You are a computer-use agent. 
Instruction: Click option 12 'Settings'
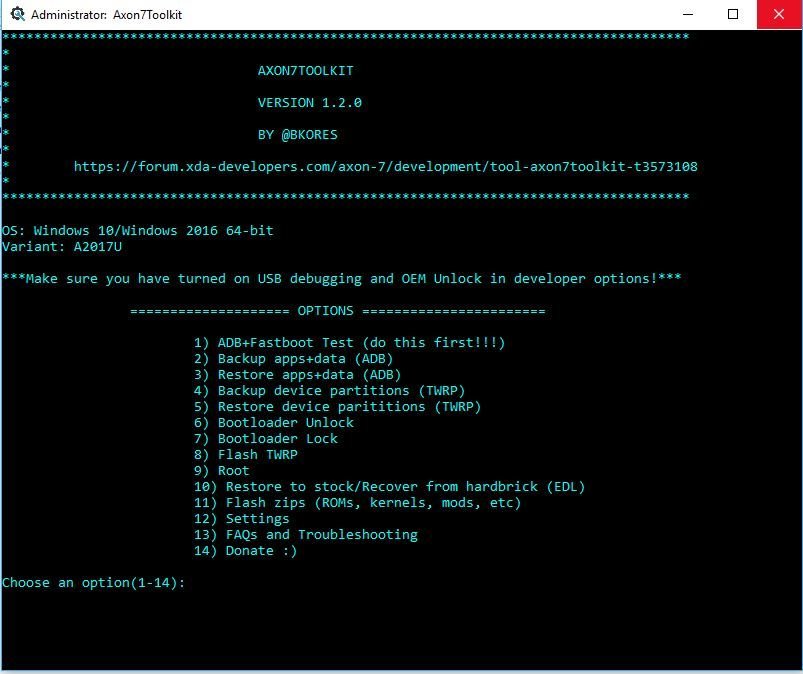click(241, 519)
